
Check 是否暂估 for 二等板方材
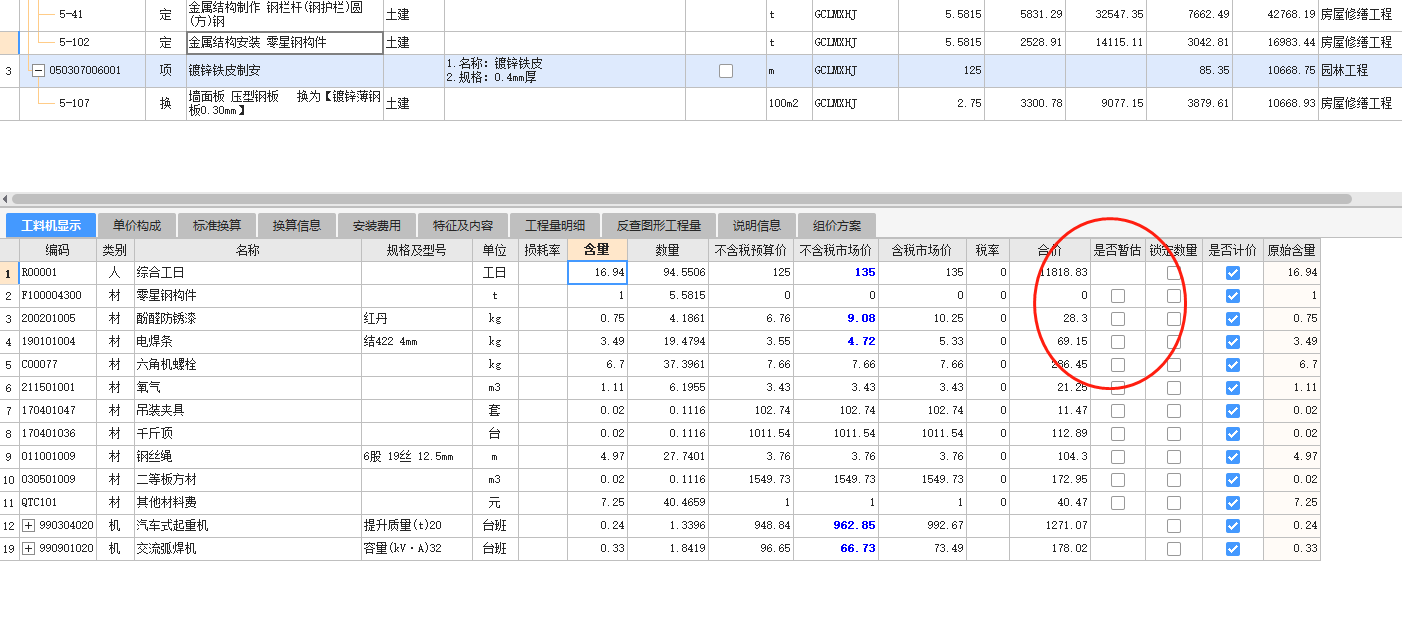click(x=1118, y=479)
